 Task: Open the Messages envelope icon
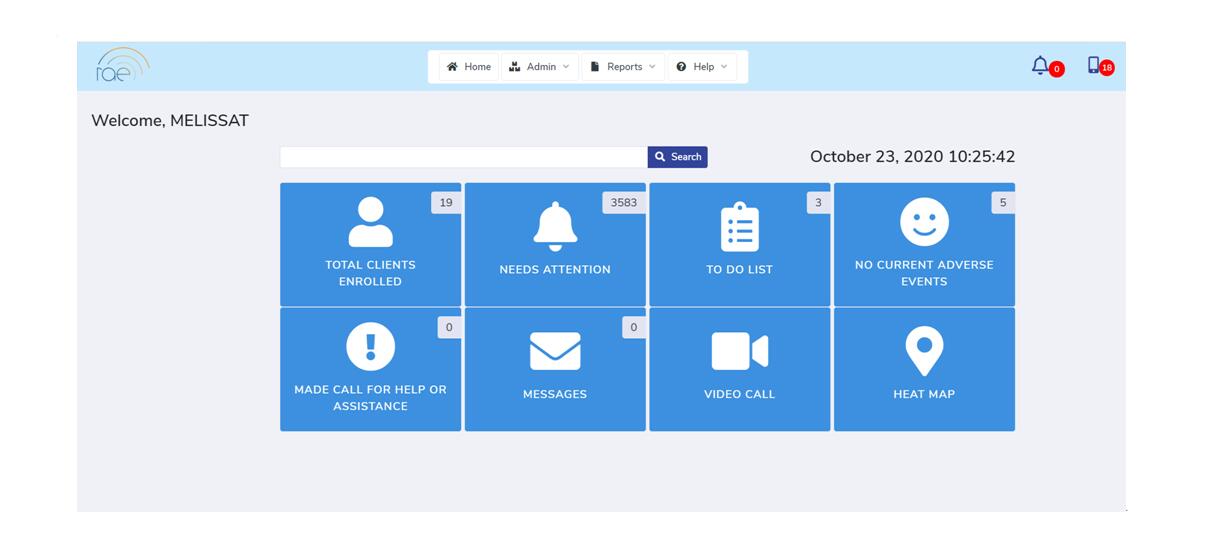point(555,351)
